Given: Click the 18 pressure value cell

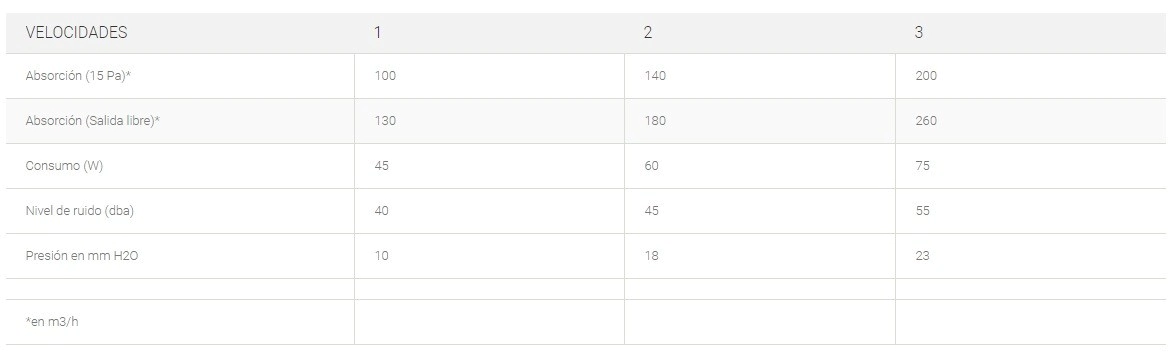Looking at the screenshot, I should (760, 256).
